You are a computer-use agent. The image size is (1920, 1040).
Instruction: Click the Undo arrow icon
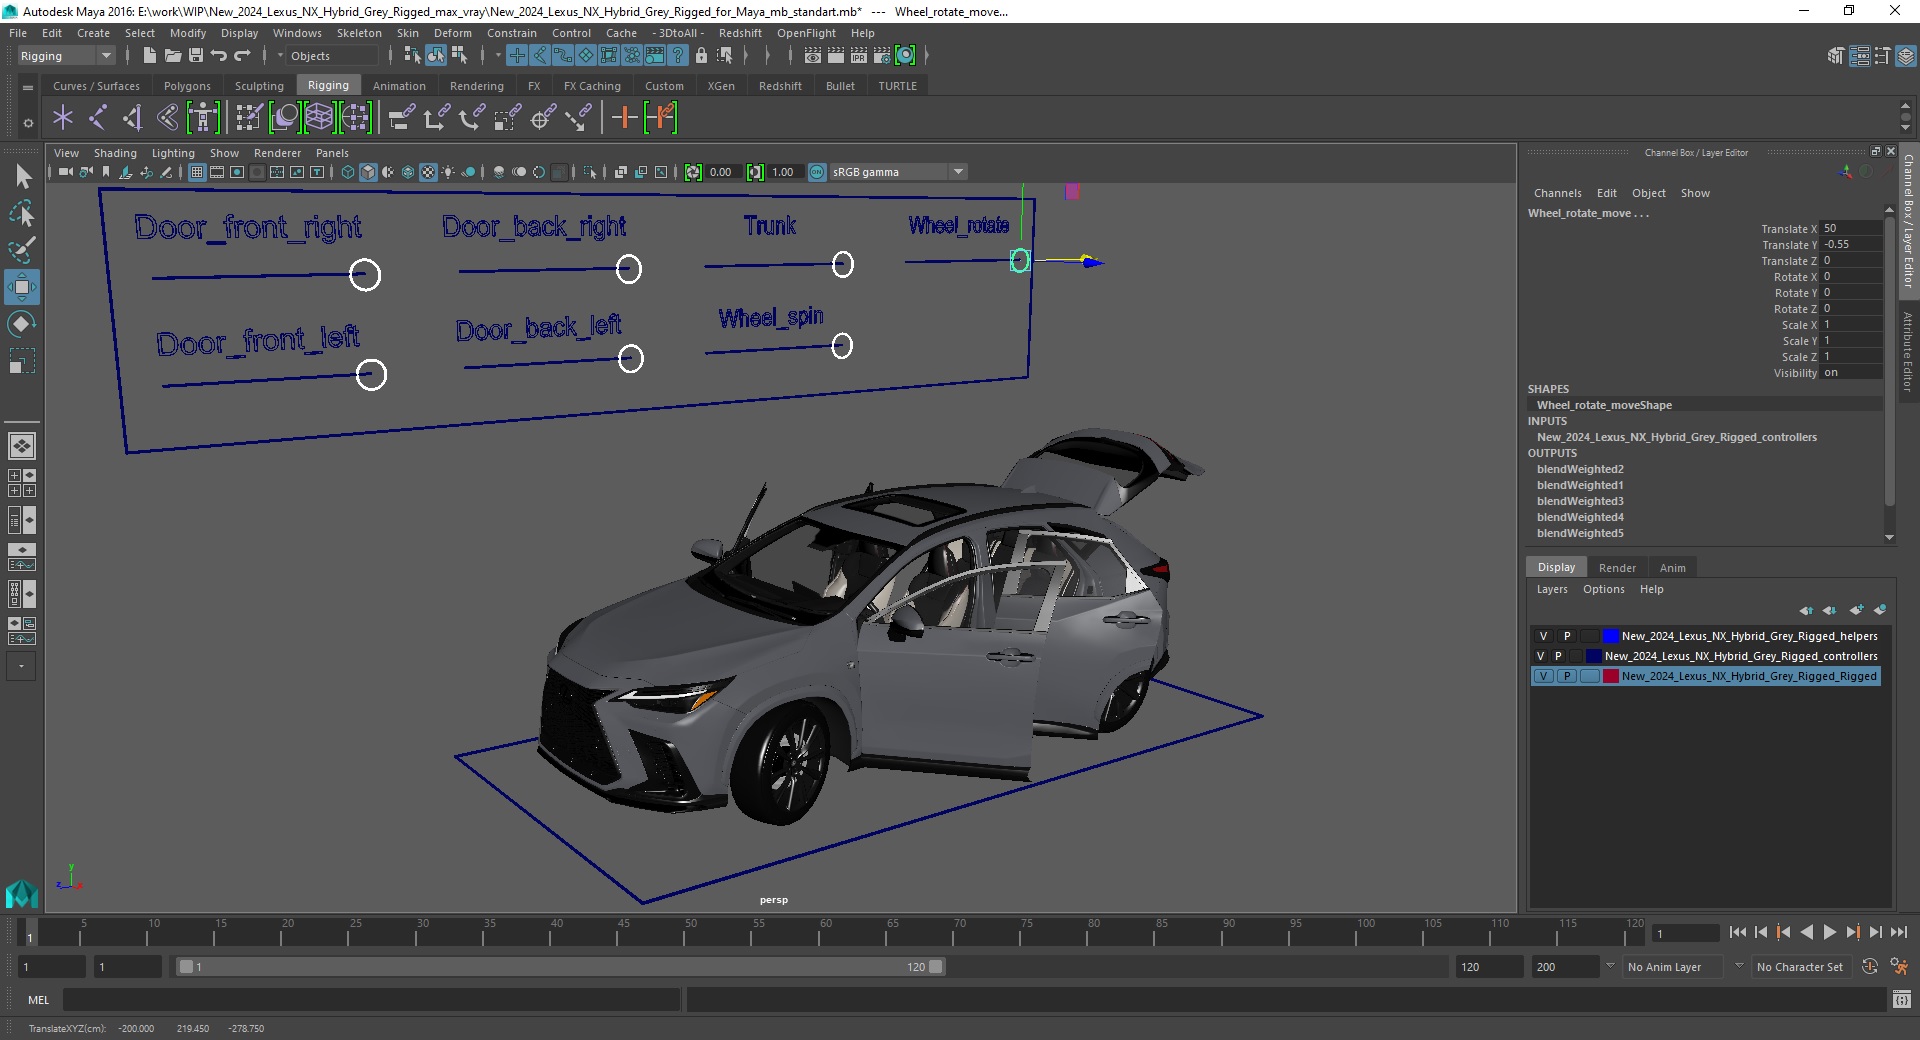coord(219,56)
